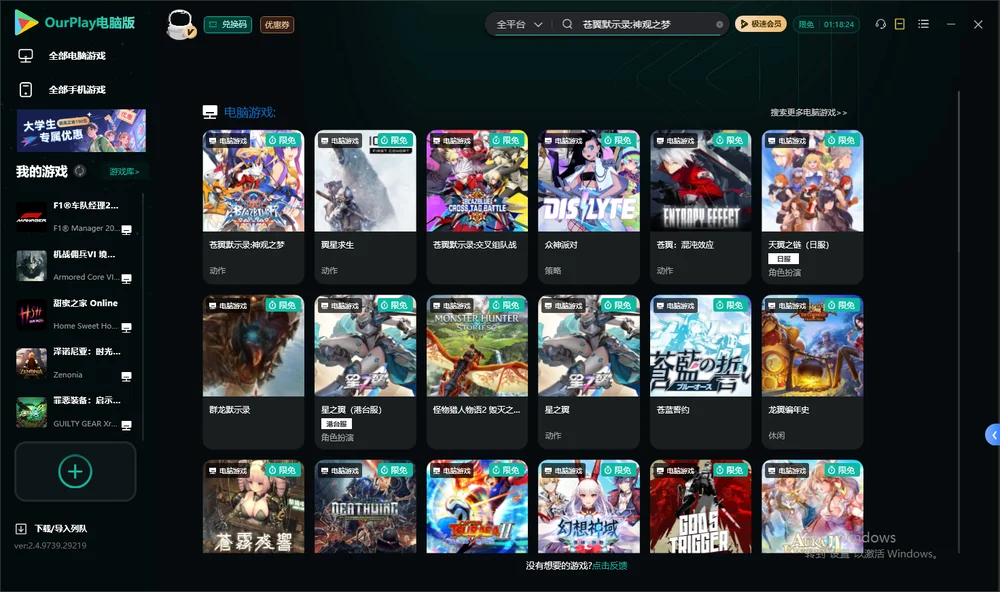Viewport: 1000px width, 592px height.
Task: Open the user avatar profile
Action: click(x=180, y=25)
